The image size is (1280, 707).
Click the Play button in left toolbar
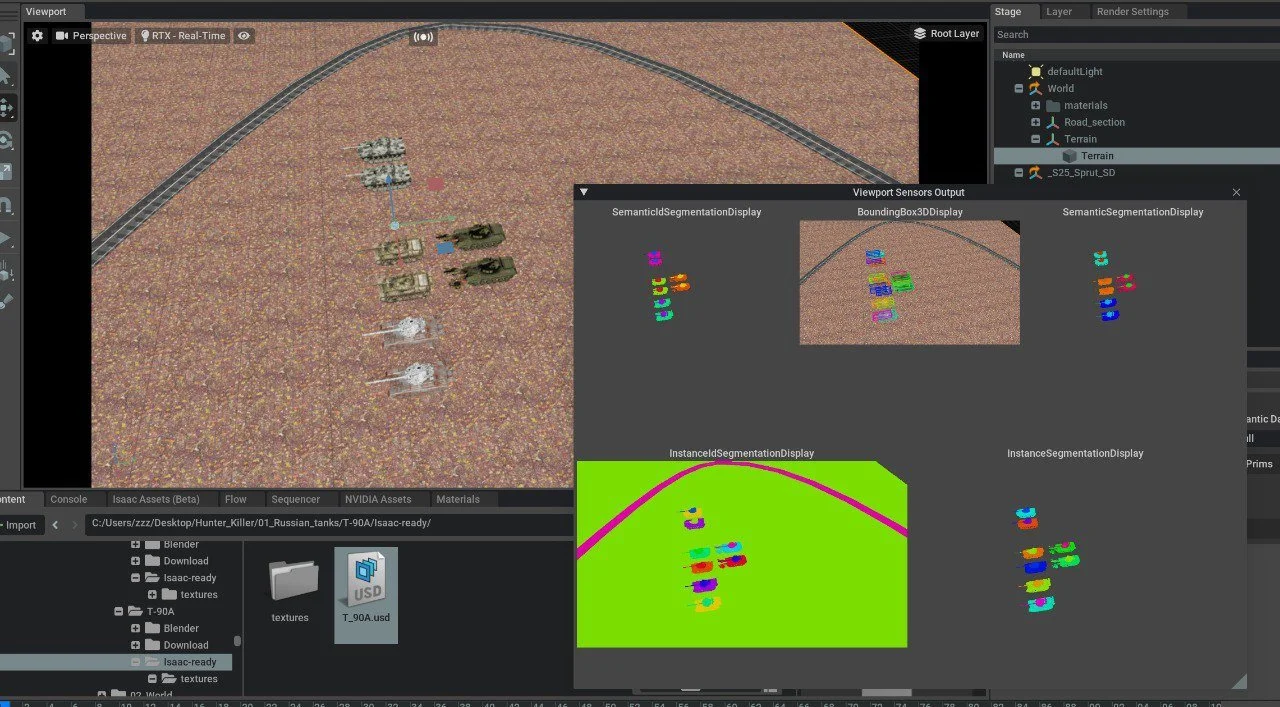point(5,238)
